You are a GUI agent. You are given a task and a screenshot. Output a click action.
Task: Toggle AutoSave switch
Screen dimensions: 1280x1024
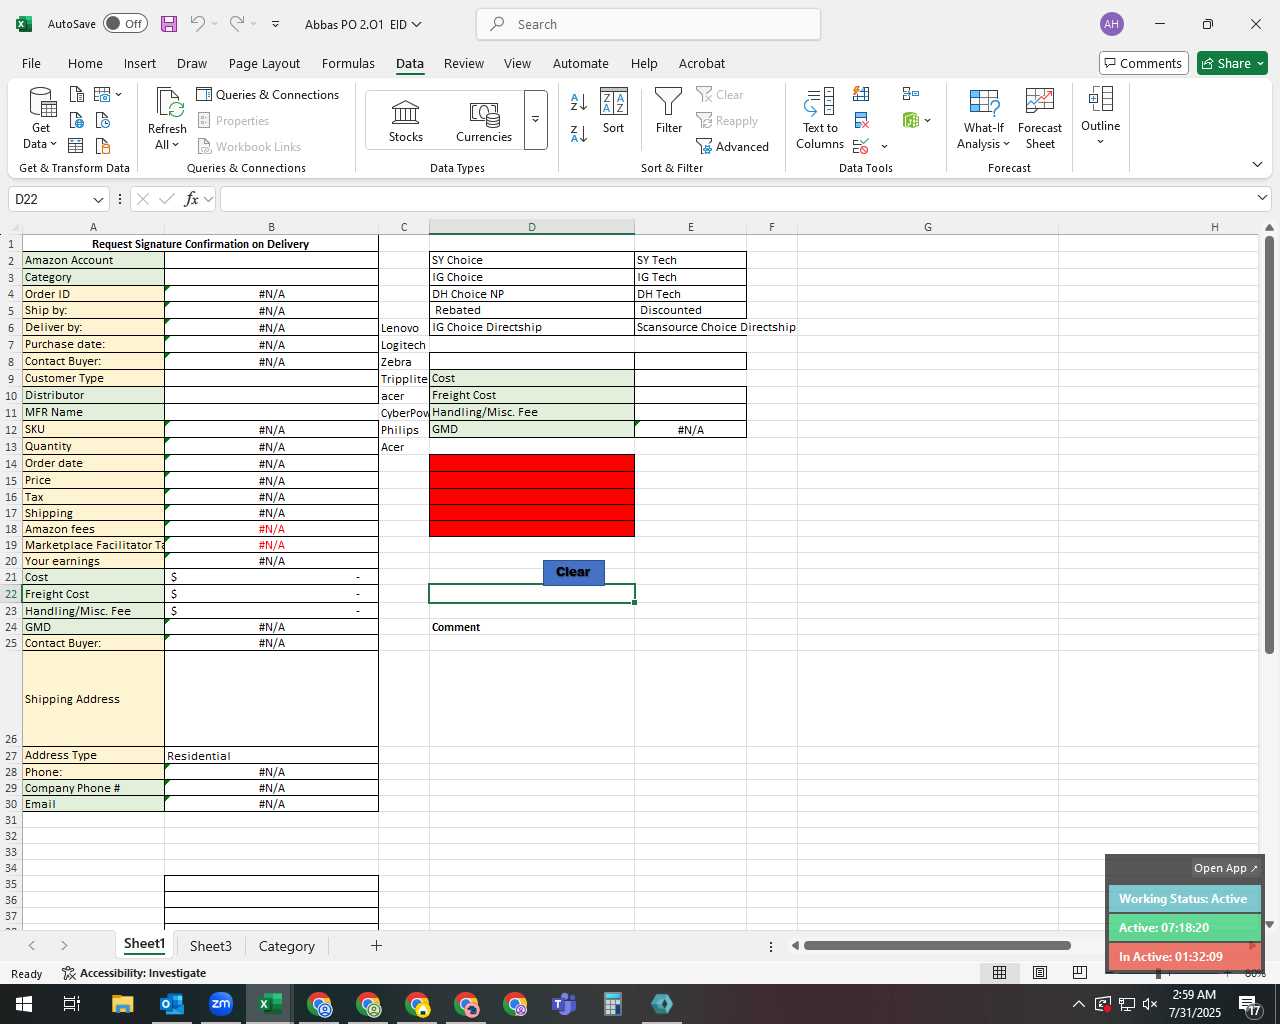(125, 24)
